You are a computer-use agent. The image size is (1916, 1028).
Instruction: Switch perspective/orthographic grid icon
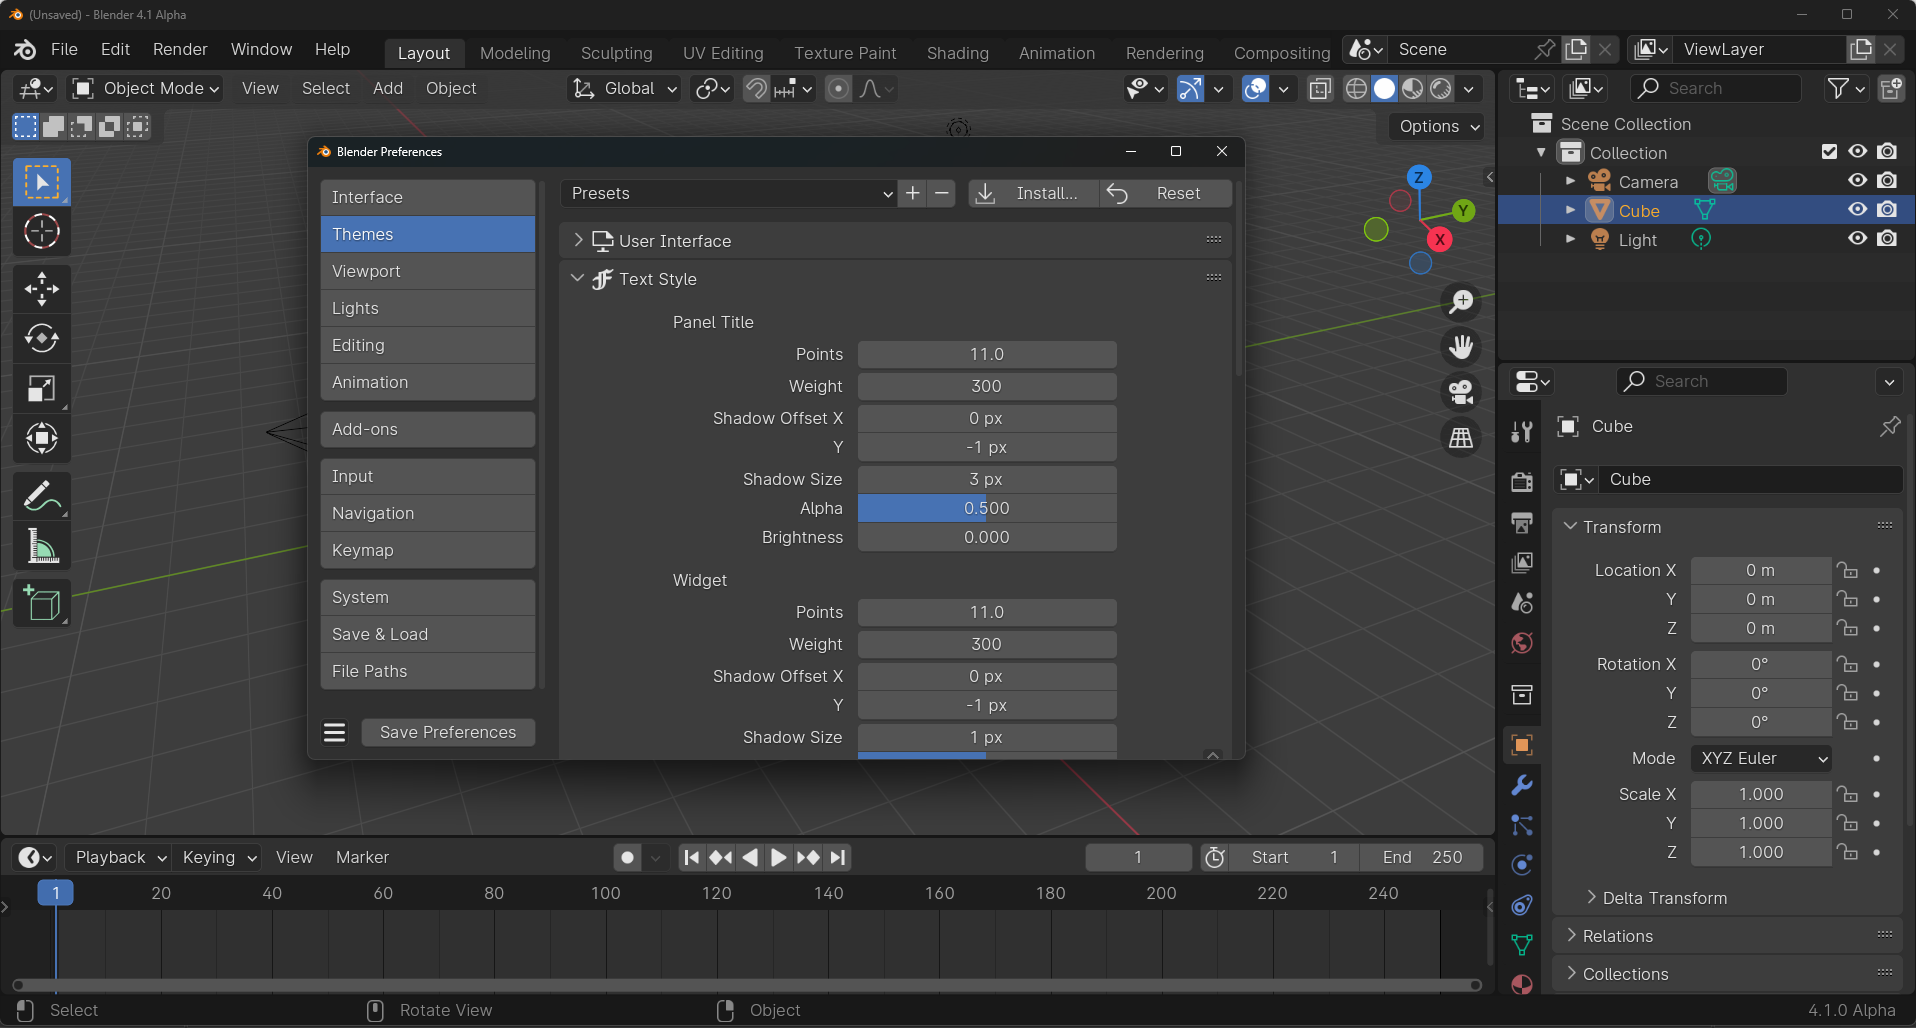tap(1461, 438)
